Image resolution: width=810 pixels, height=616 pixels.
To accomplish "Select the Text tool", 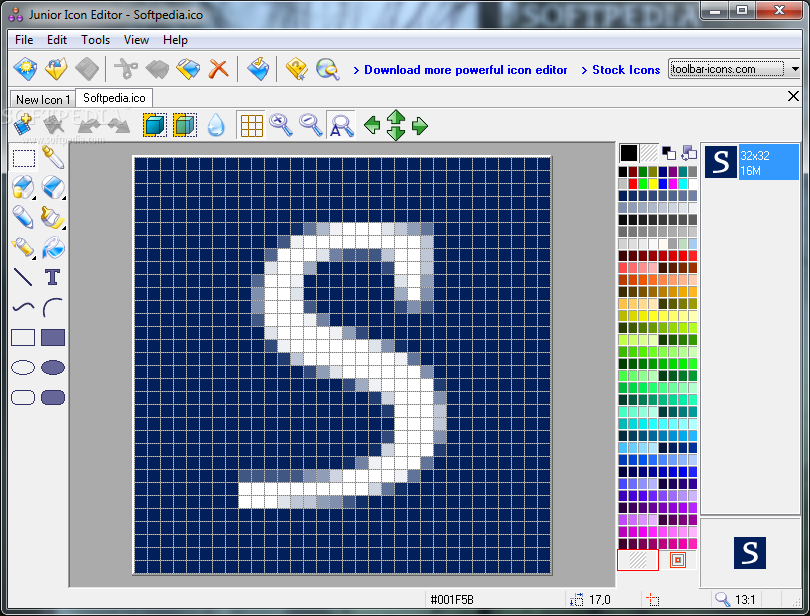I will pos(52,278).
